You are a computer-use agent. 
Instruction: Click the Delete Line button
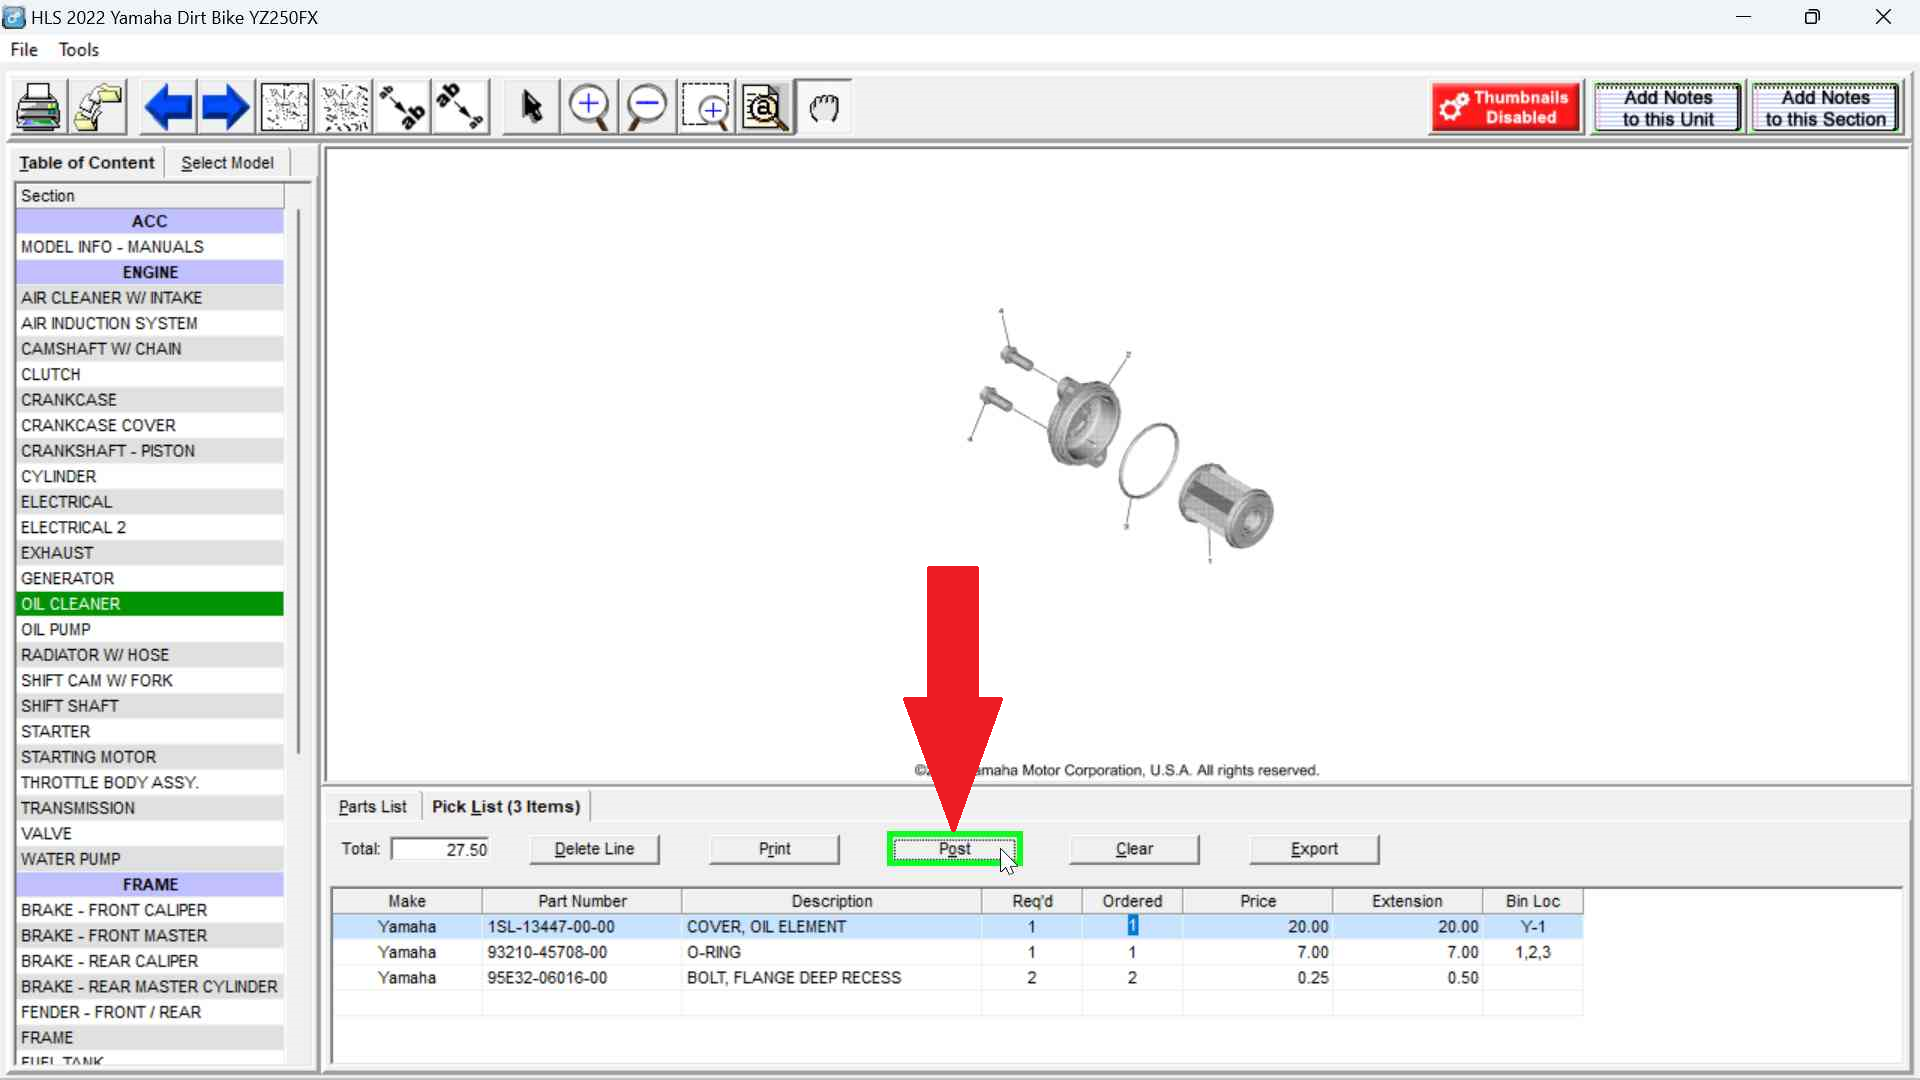click(594, 849)
